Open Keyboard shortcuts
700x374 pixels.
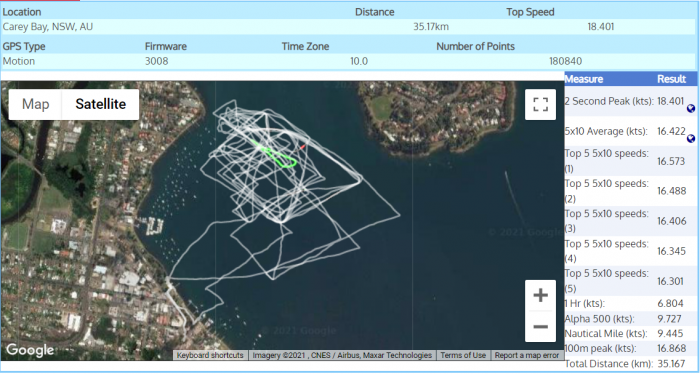(x=210, y=355)
